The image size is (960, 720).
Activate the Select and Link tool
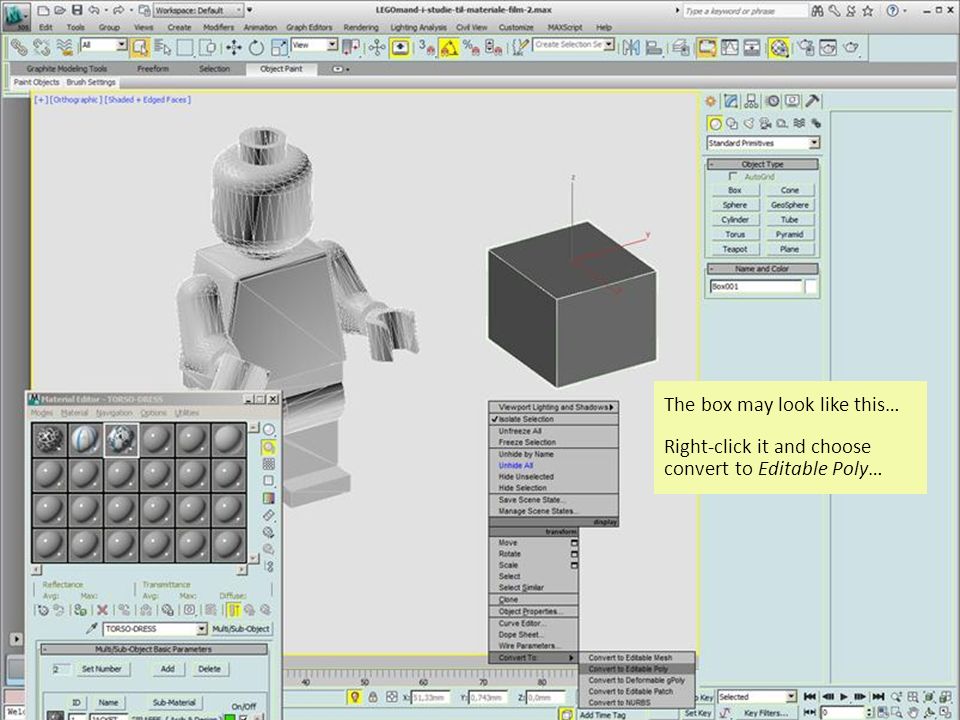click(18, 47)
